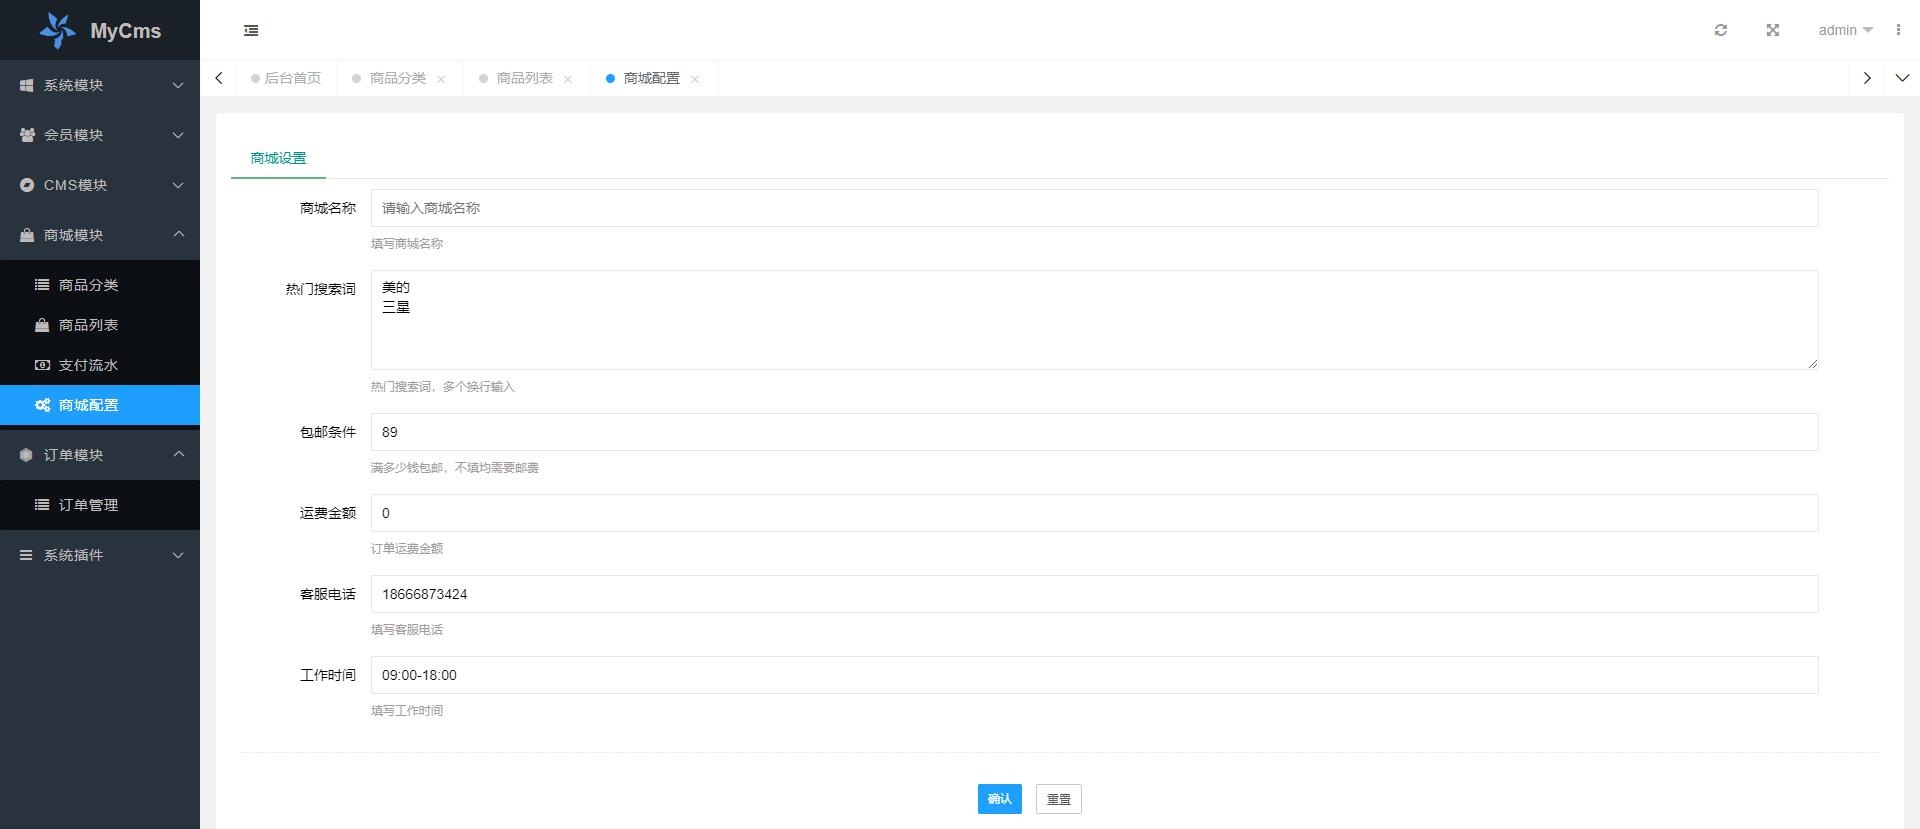The height and width of the screenshot is (829, 1920).
Task: Collapse sidebar with the menu fold icon
Action: click(251, 31)
